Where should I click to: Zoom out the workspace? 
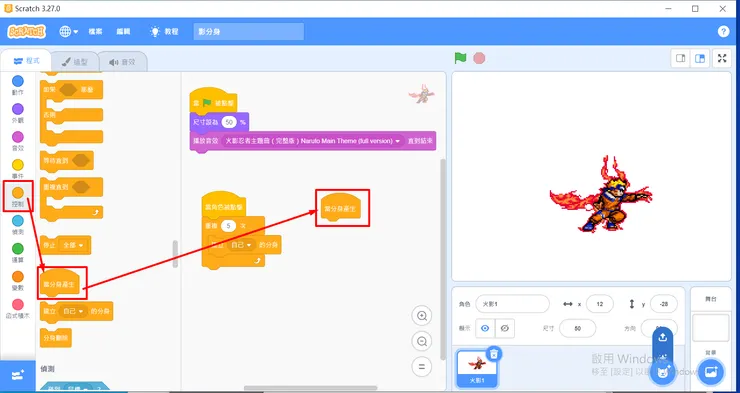[x=422, y=341]
